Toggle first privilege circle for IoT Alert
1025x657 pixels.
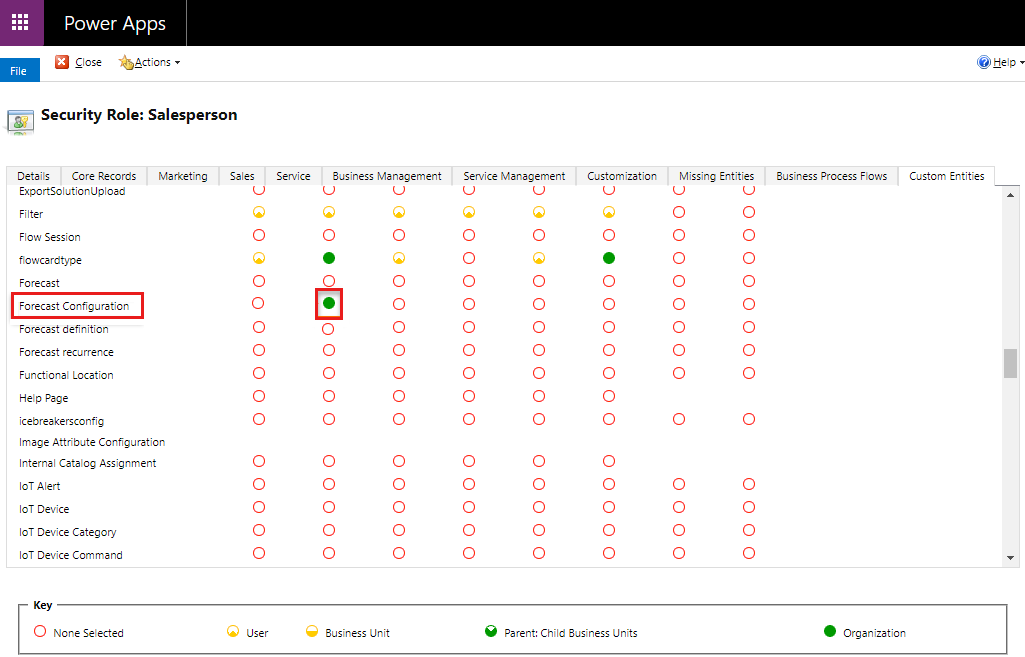259,484
